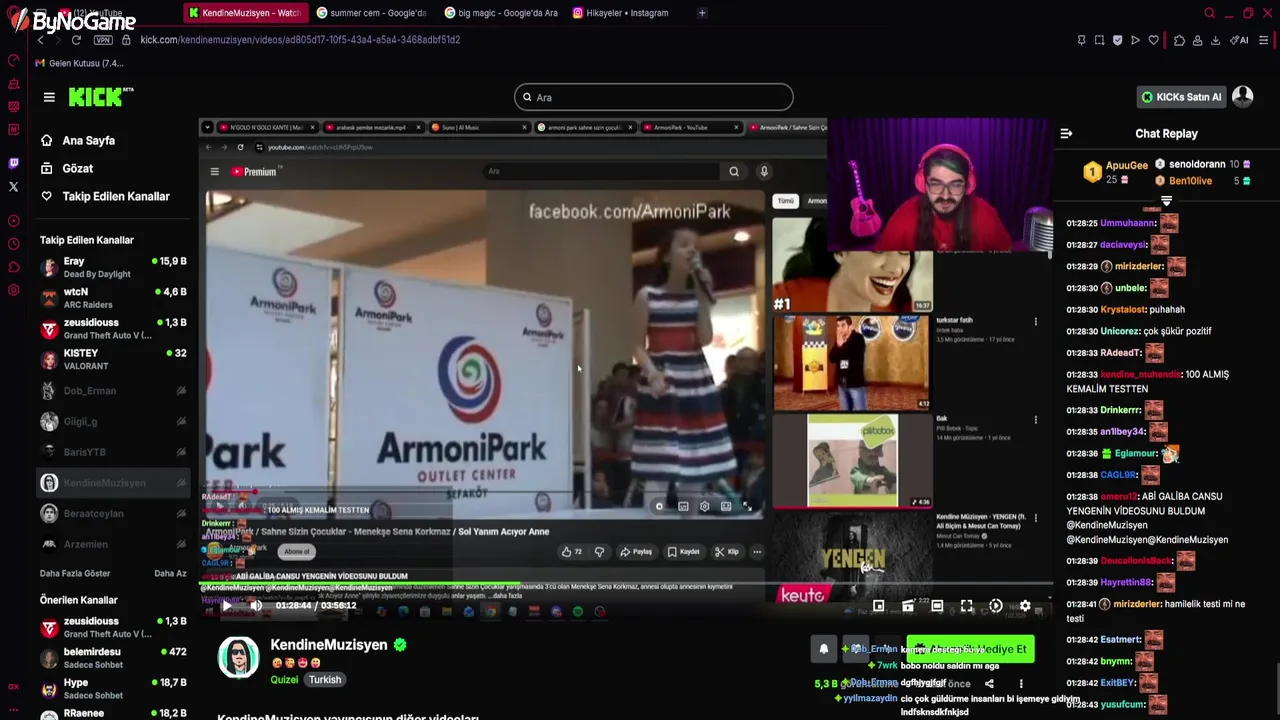This screenshot has height=720, width=1280.
Task: Click the green Hediye Et gift button
Action: [971, 649]
